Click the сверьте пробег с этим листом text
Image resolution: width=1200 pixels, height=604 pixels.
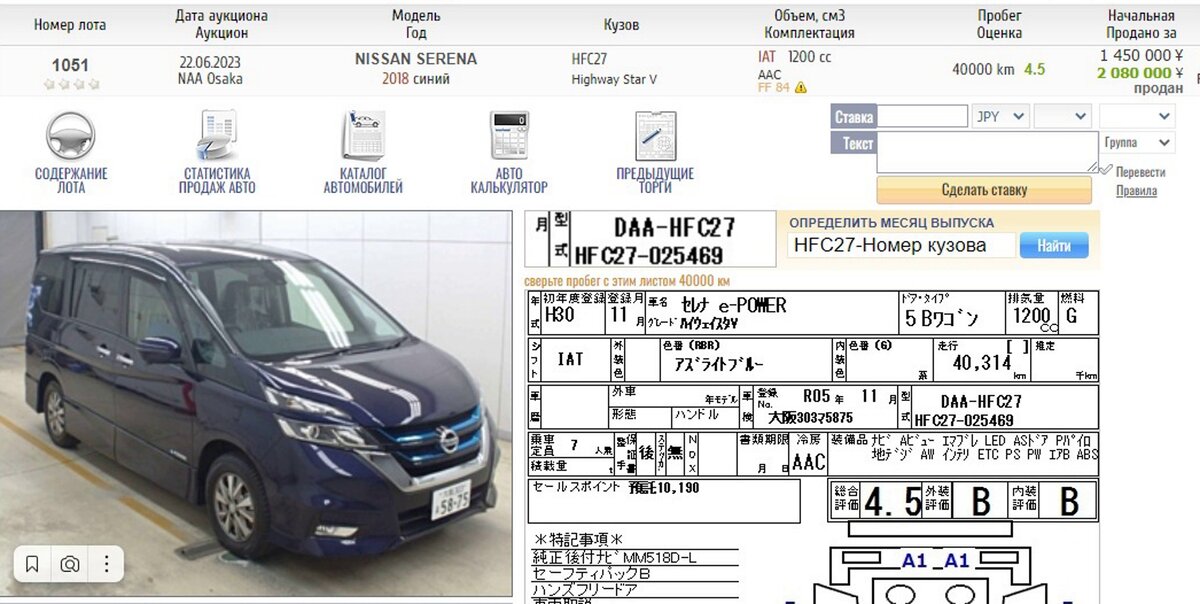[x=627, y=281]
